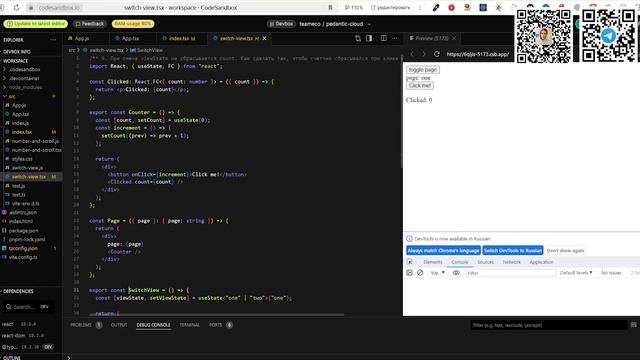Switch to the PORTS panel tab

point(216,325)
